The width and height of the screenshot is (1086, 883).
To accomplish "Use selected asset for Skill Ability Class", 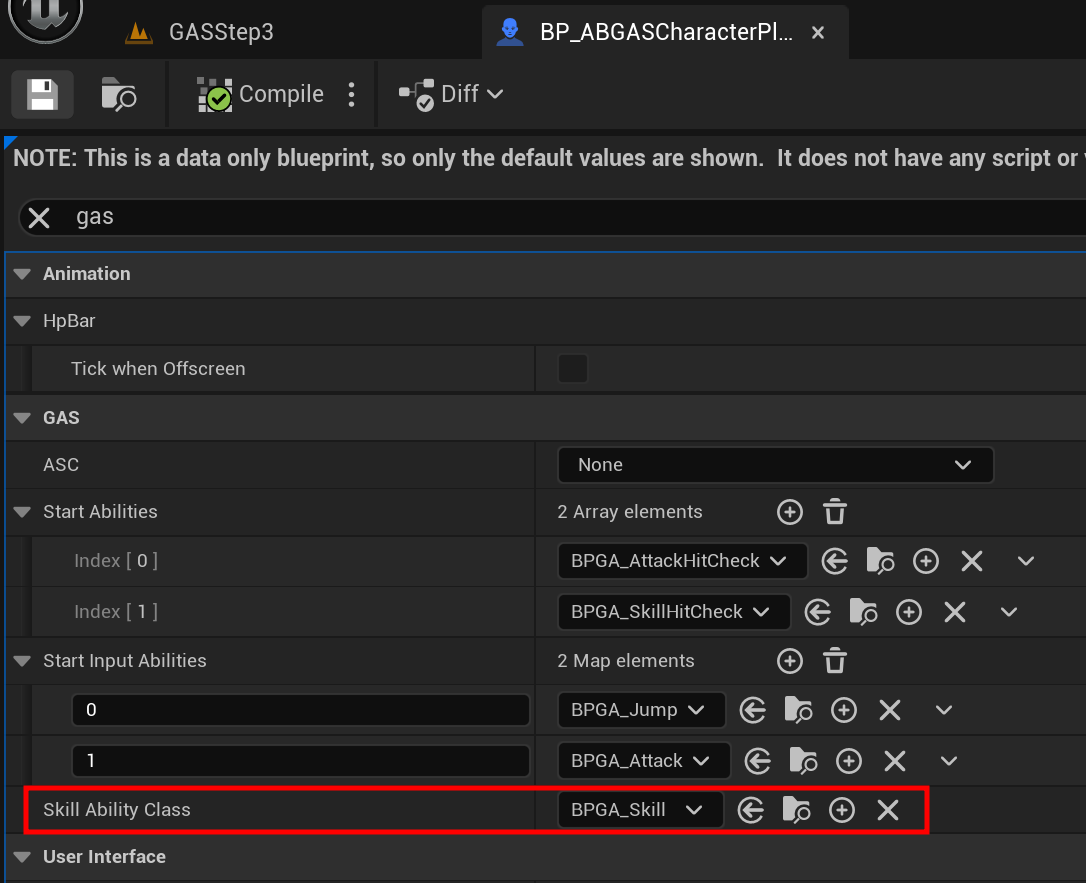I will pos(751,810).
